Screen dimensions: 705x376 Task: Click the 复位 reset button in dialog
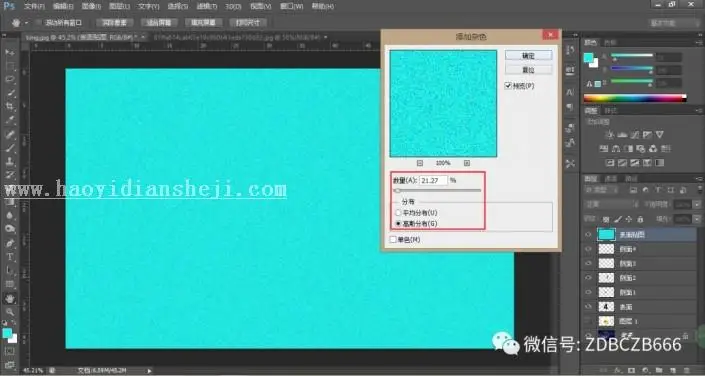tap(528, 70)
